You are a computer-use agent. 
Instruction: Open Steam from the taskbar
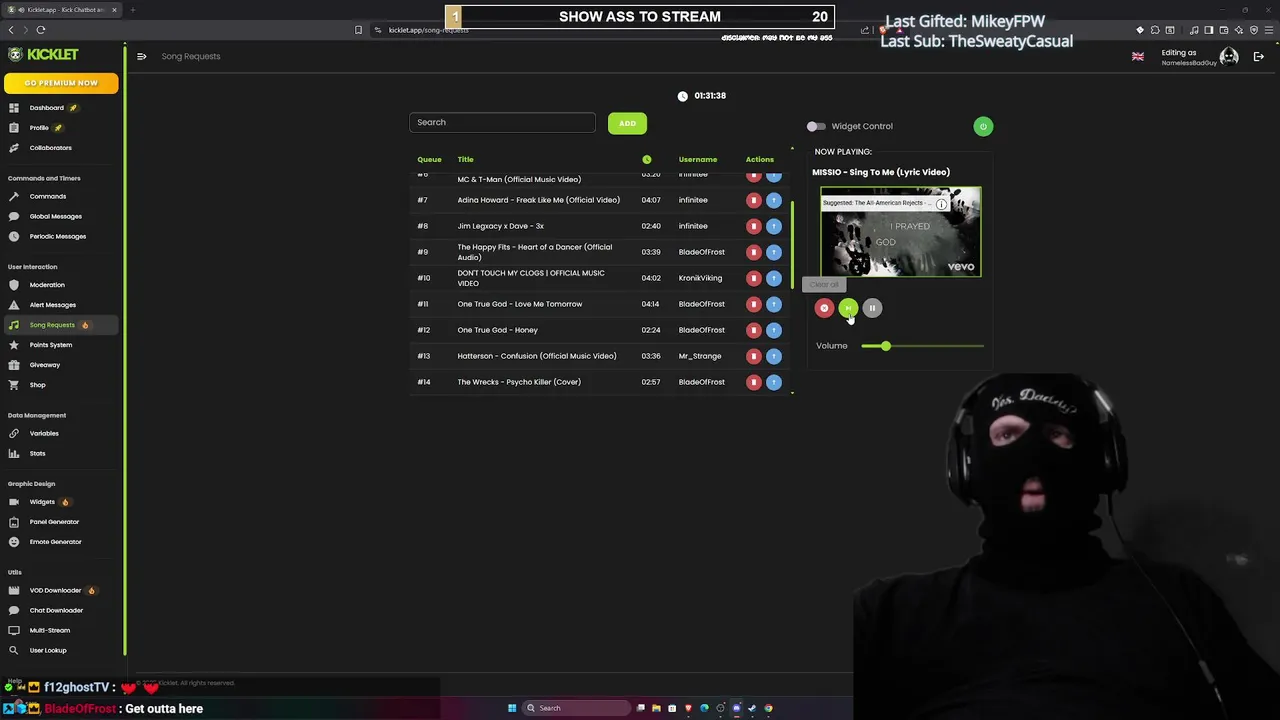click(752, 708)
